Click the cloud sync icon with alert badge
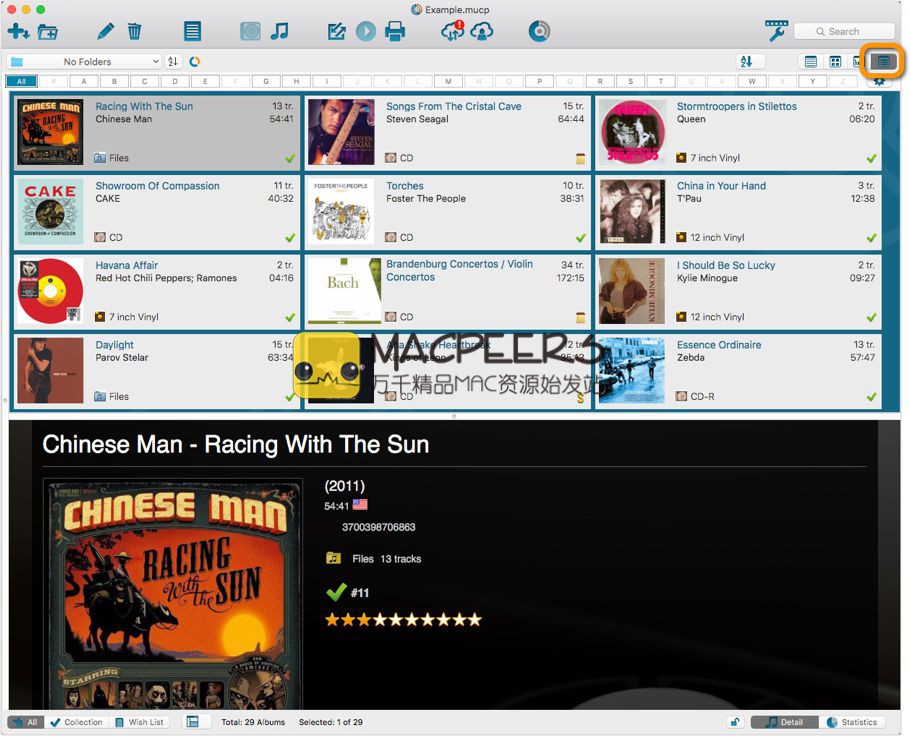This screenshot has width=910, height=736. point(453,31)
